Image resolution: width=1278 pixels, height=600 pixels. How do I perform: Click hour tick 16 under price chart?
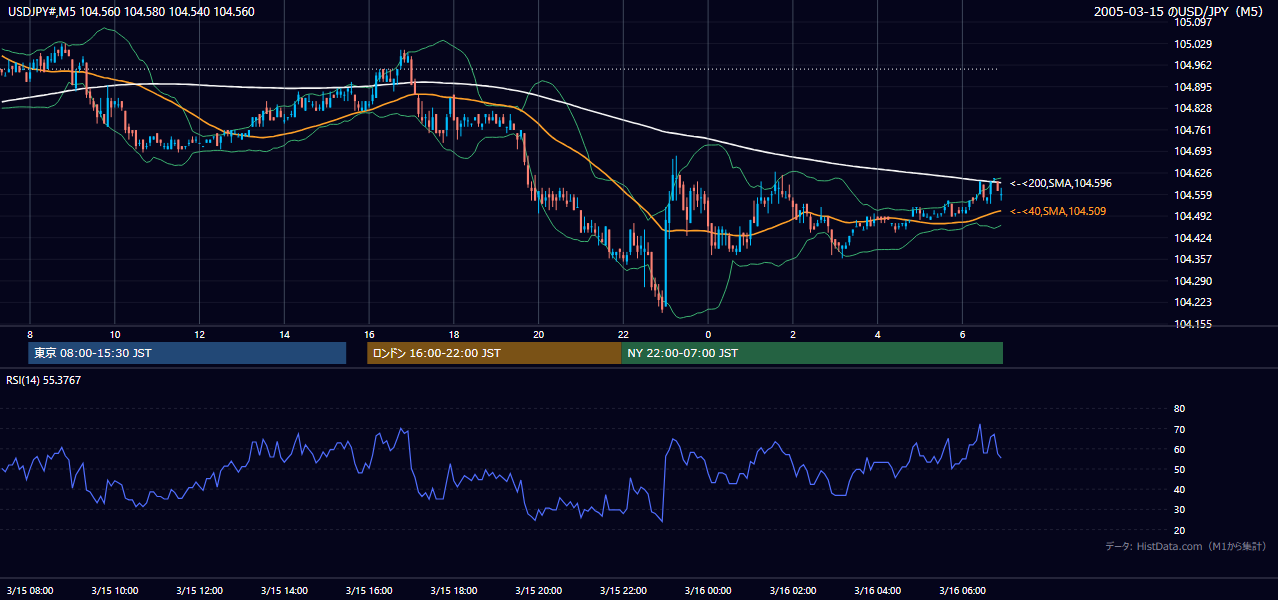[369, 334]
